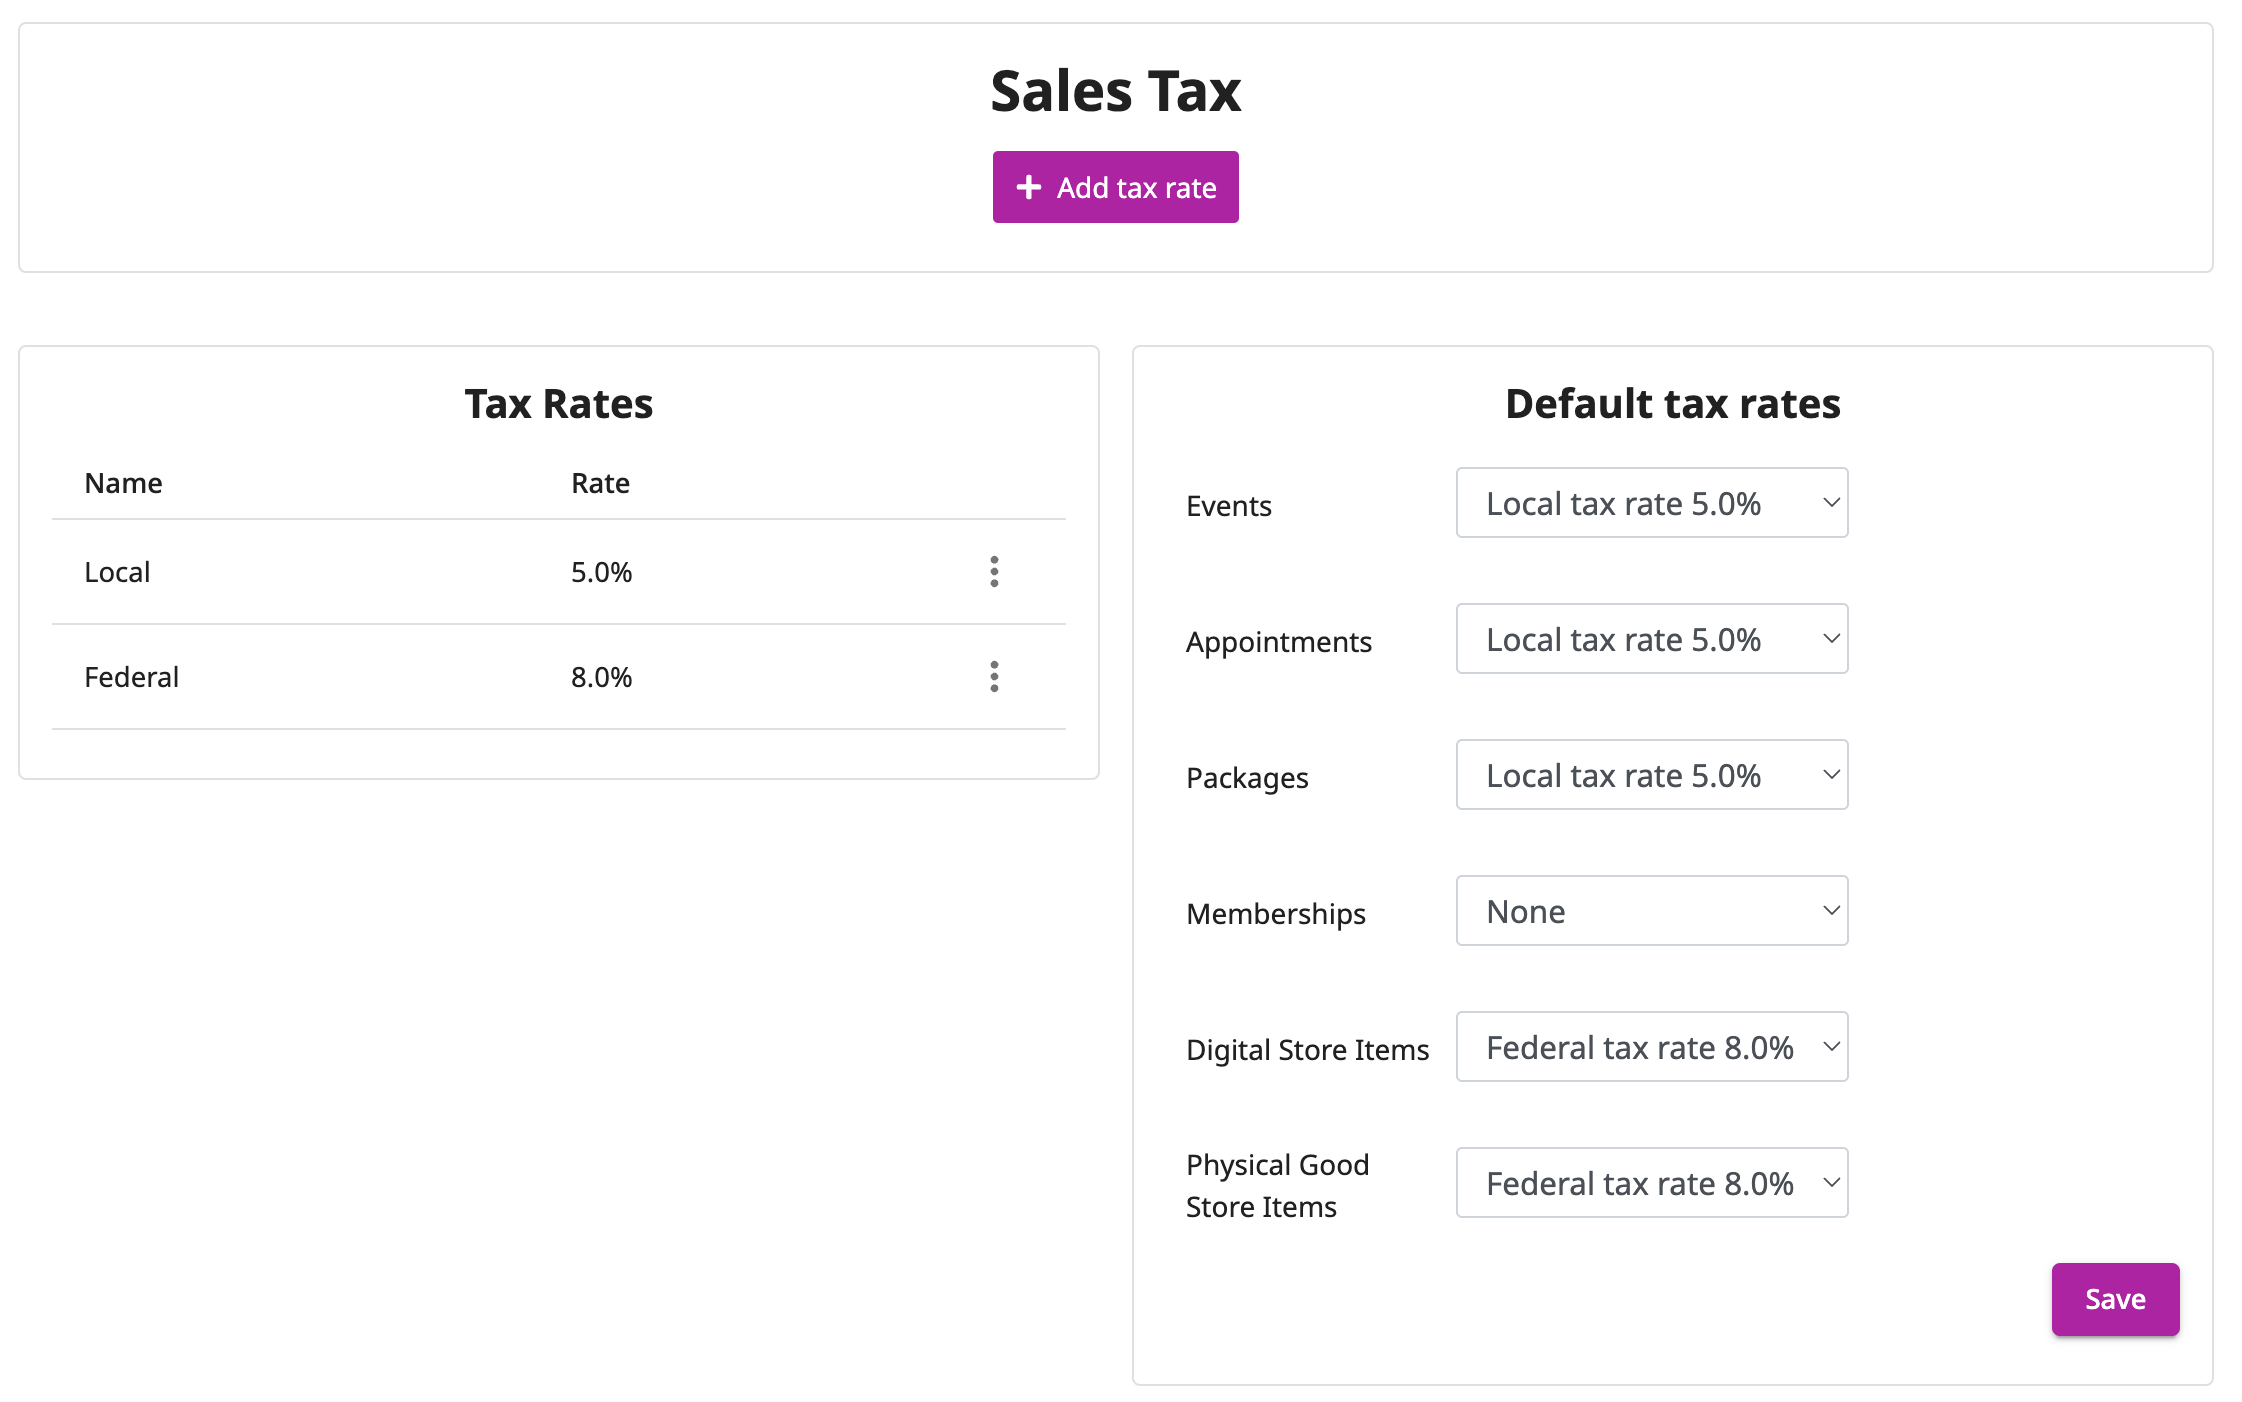
Task: Click the Add tax rate button
Action: coord(1115,187)
